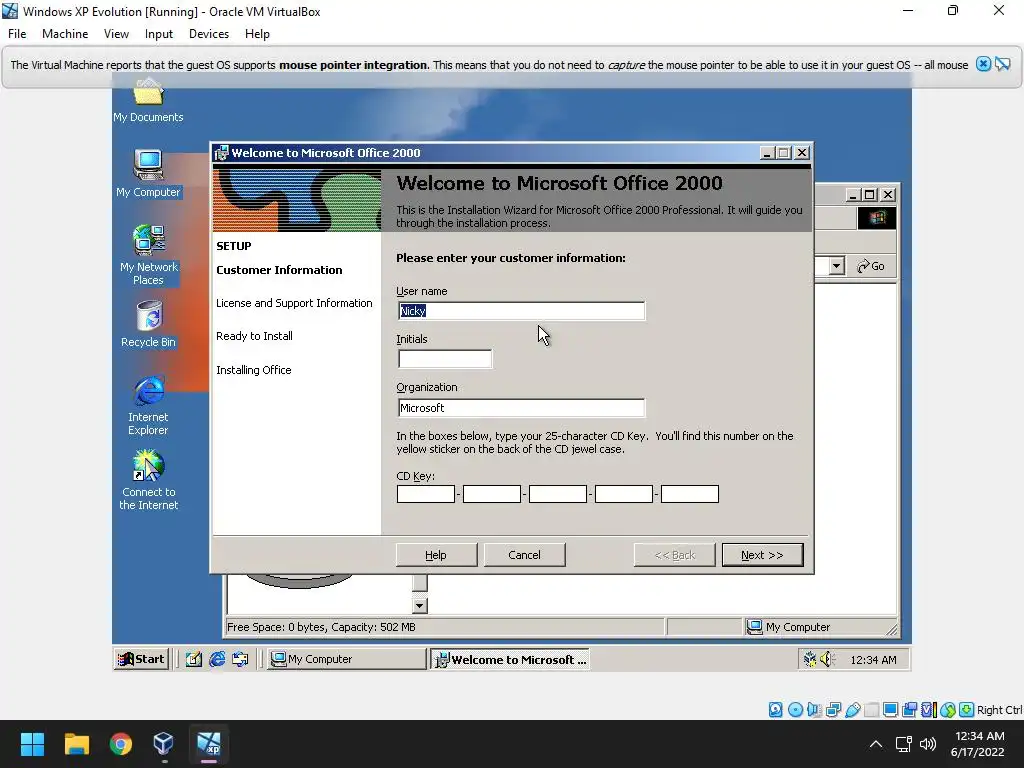Open VirtualBox Manager from host taskbar
The width and height of the screenshot is (1024, 768).
click(x=164, y=744)
